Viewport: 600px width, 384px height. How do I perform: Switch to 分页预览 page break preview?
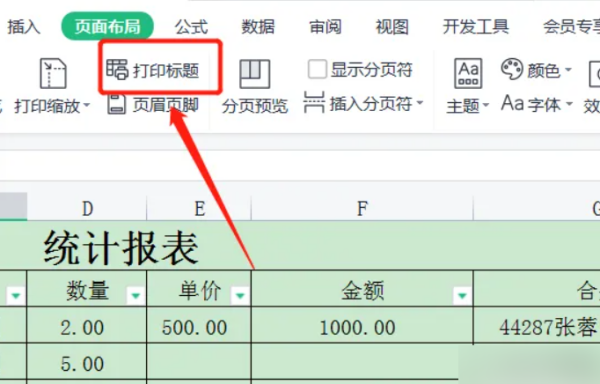tap(255, 87)
